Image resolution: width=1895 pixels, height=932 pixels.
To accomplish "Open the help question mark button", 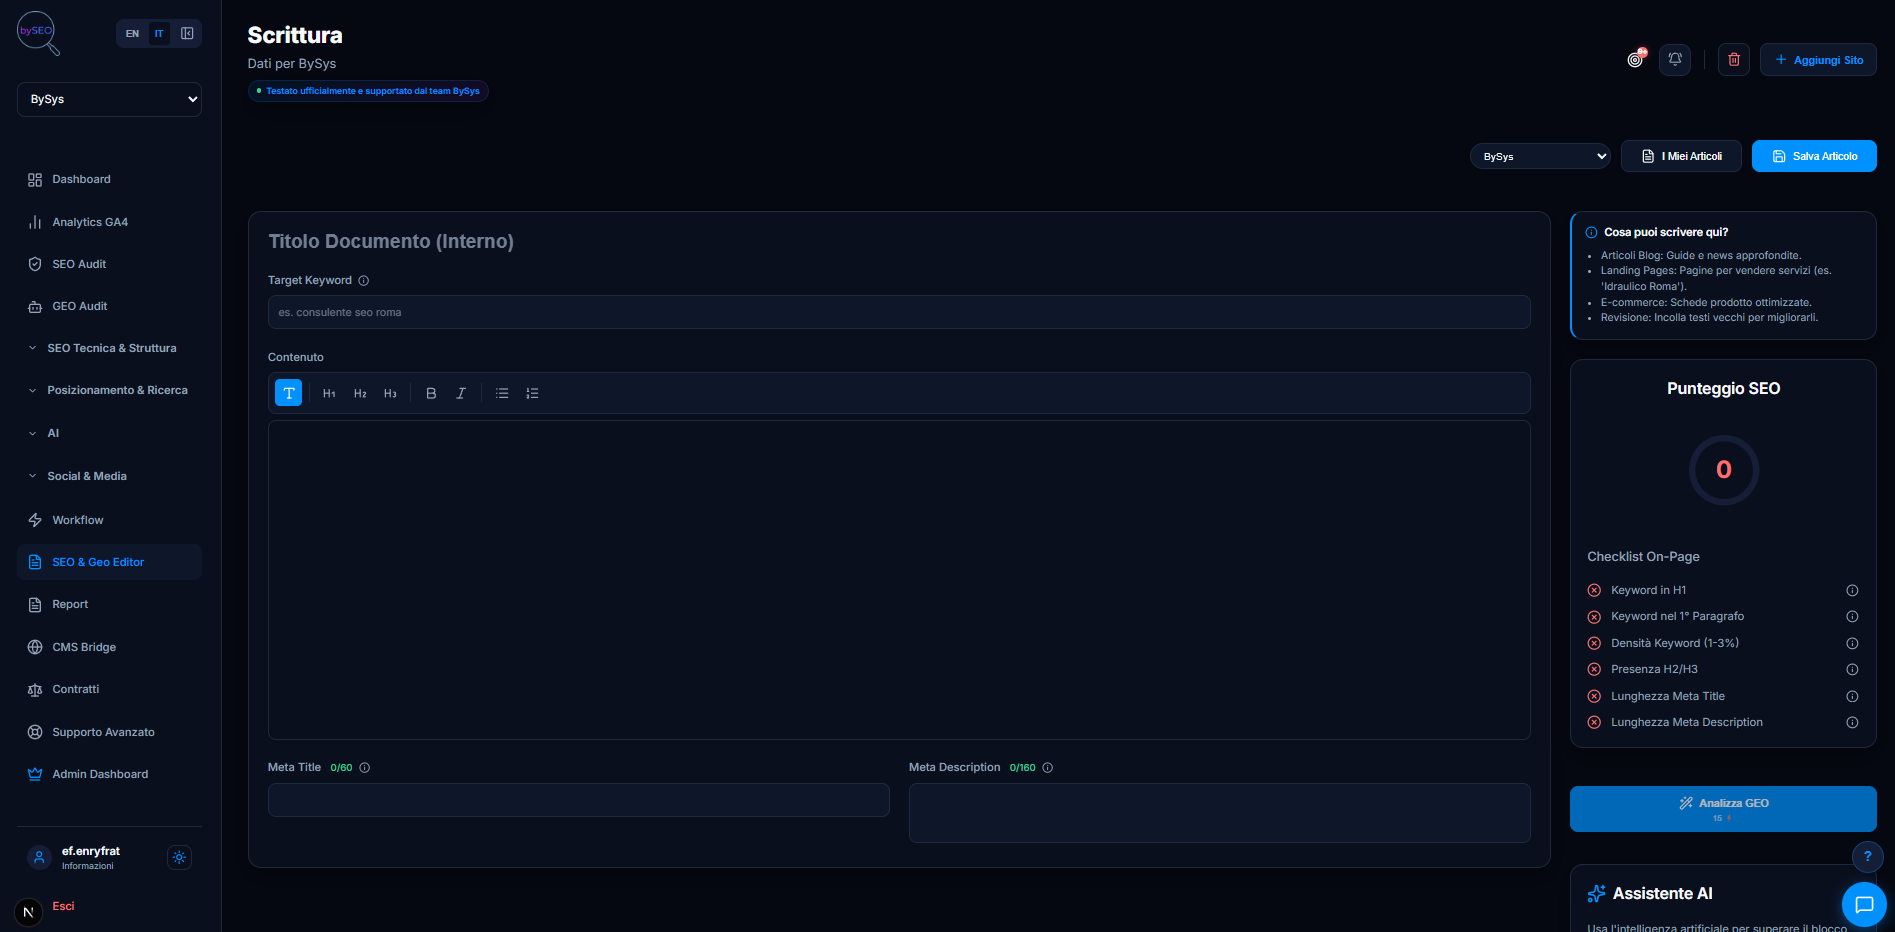I will coord(1867,857).
